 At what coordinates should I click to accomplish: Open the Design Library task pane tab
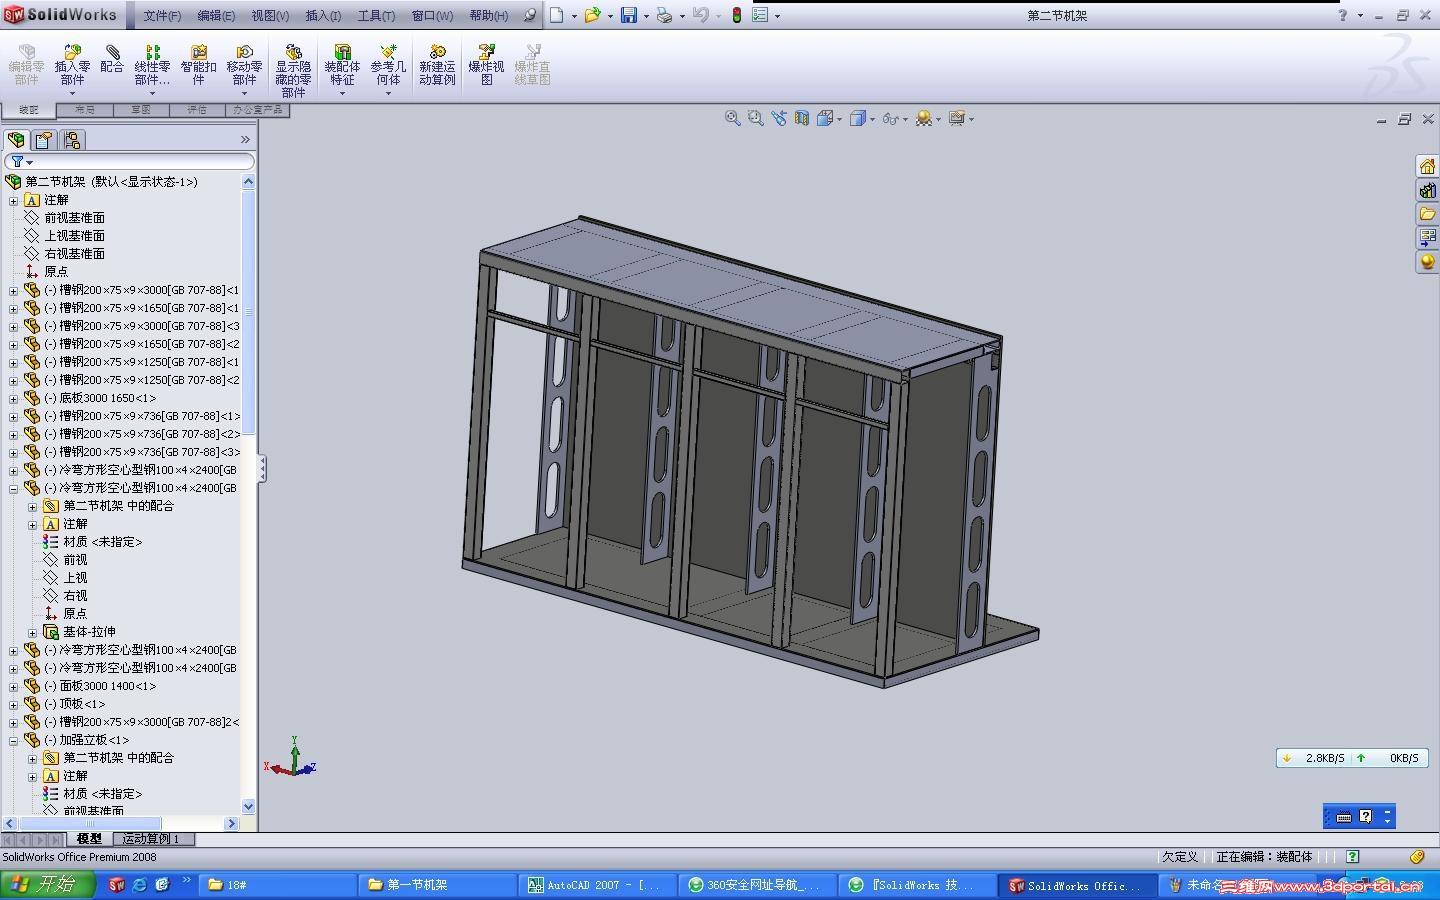1427,190
